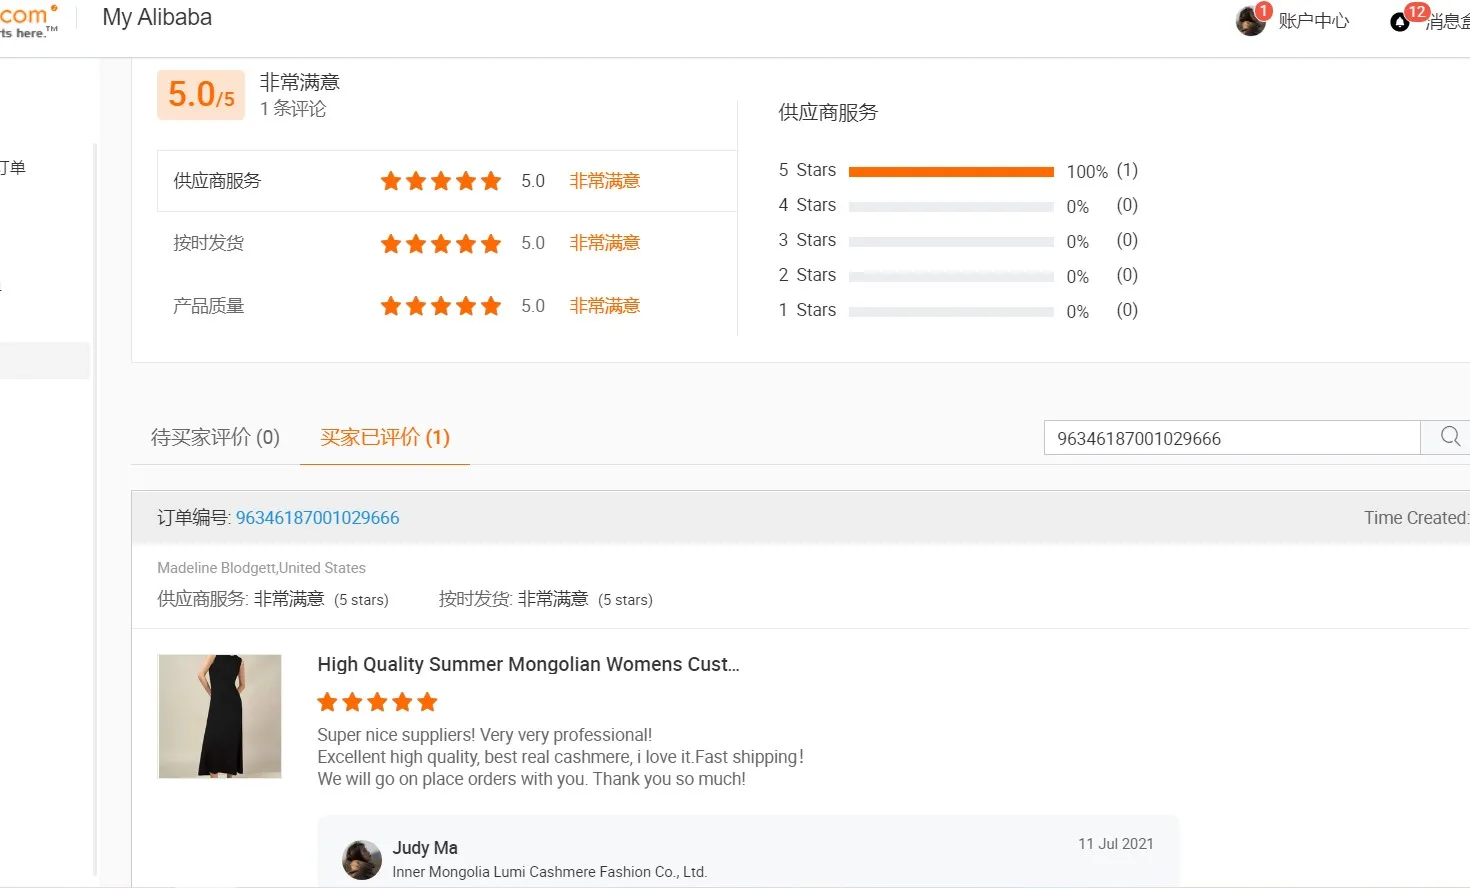This screenshot has width=1470, height=888.
Task: Click the 账户中心 account center link
Action: click(1313, 21)
